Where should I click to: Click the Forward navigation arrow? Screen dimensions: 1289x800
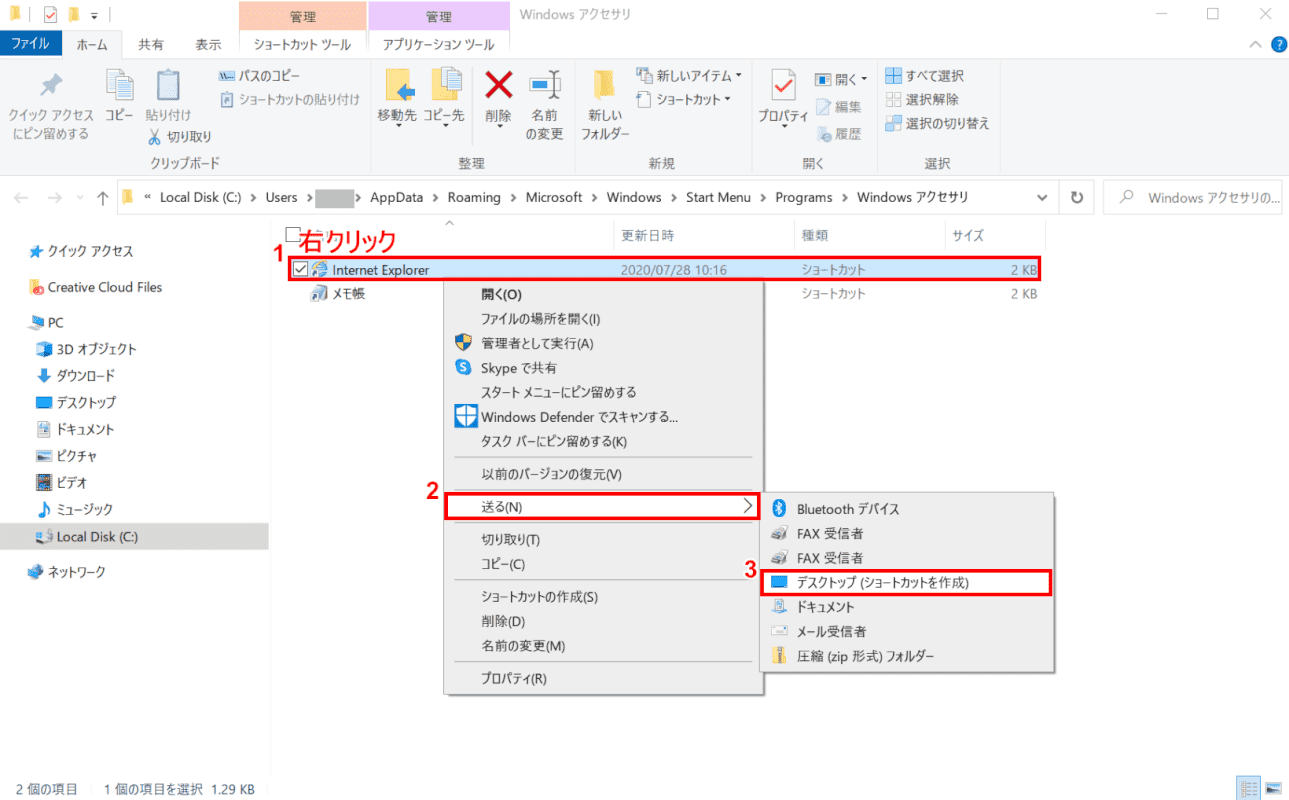coord(54,198)
